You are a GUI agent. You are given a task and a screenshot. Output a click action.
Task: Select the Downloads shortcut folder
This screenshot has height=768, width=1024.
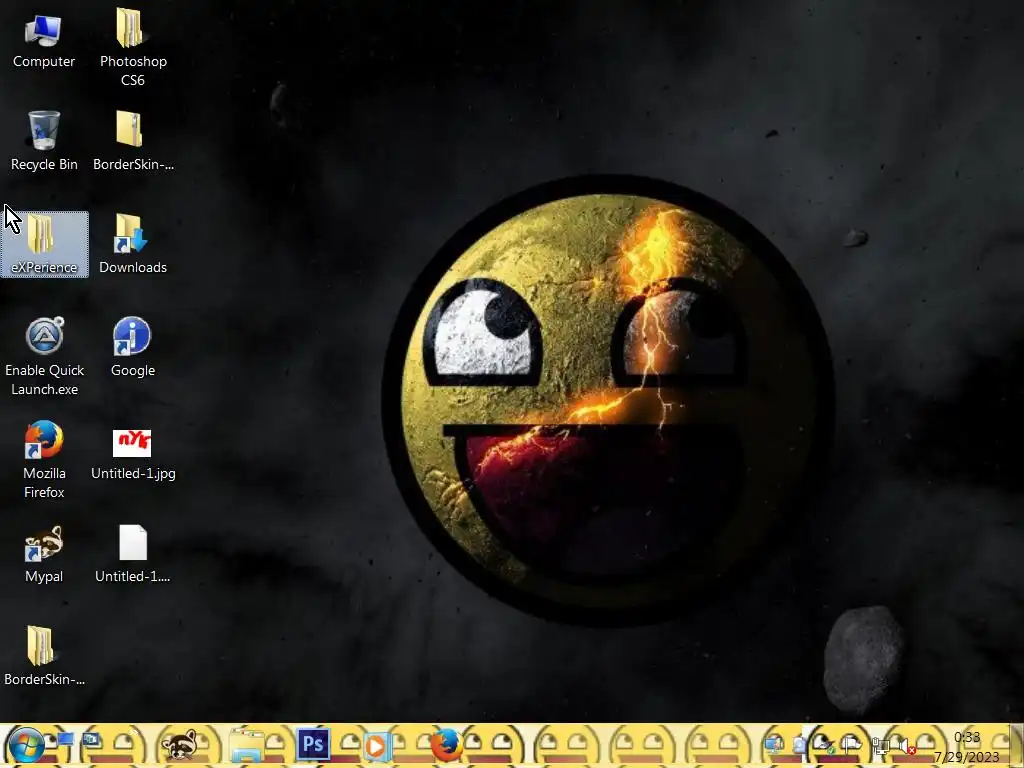click(x=133, y=244)
